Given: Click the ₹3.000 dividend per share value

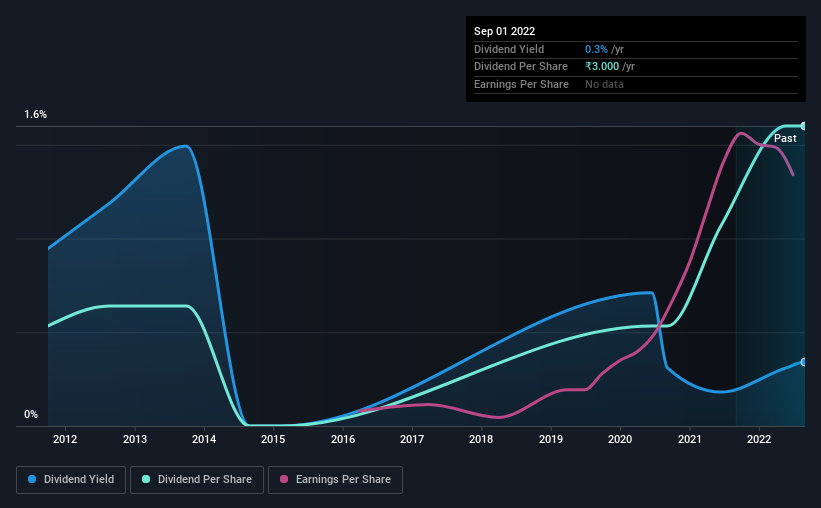Looking at the screenshot, I should pyautogui.click(x=602, y=67).
